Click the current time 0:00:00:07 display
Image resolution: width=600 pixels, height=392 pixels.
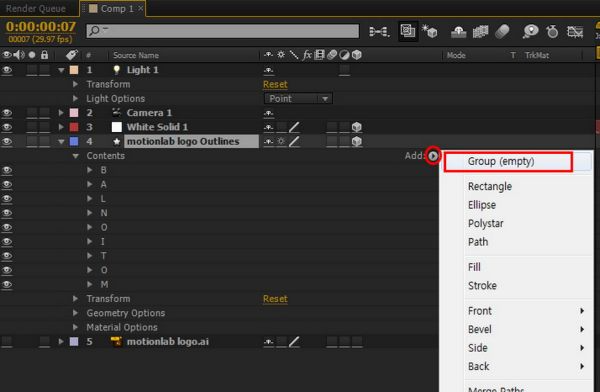click(x=41, y=26)
